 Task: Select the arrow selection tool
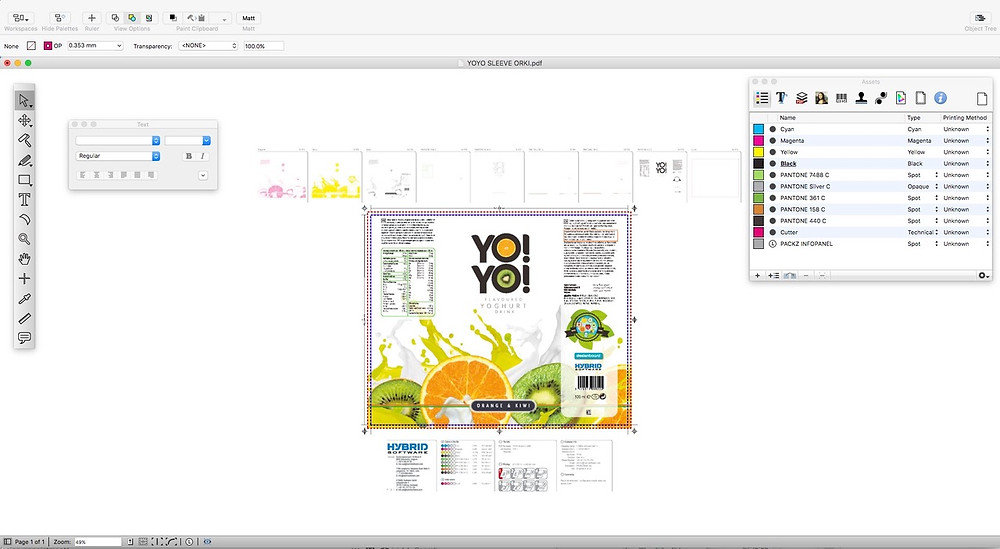pyautogui.click(x=24, y=101)
